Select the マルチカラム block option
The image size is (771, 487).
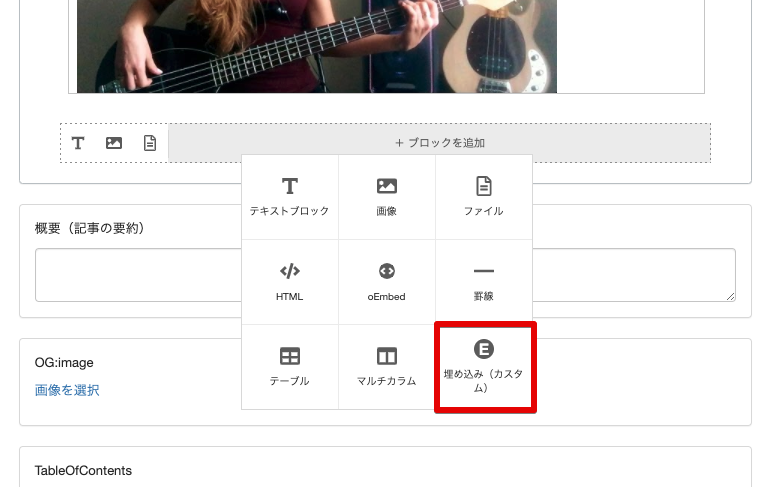(x=386, y=366)
